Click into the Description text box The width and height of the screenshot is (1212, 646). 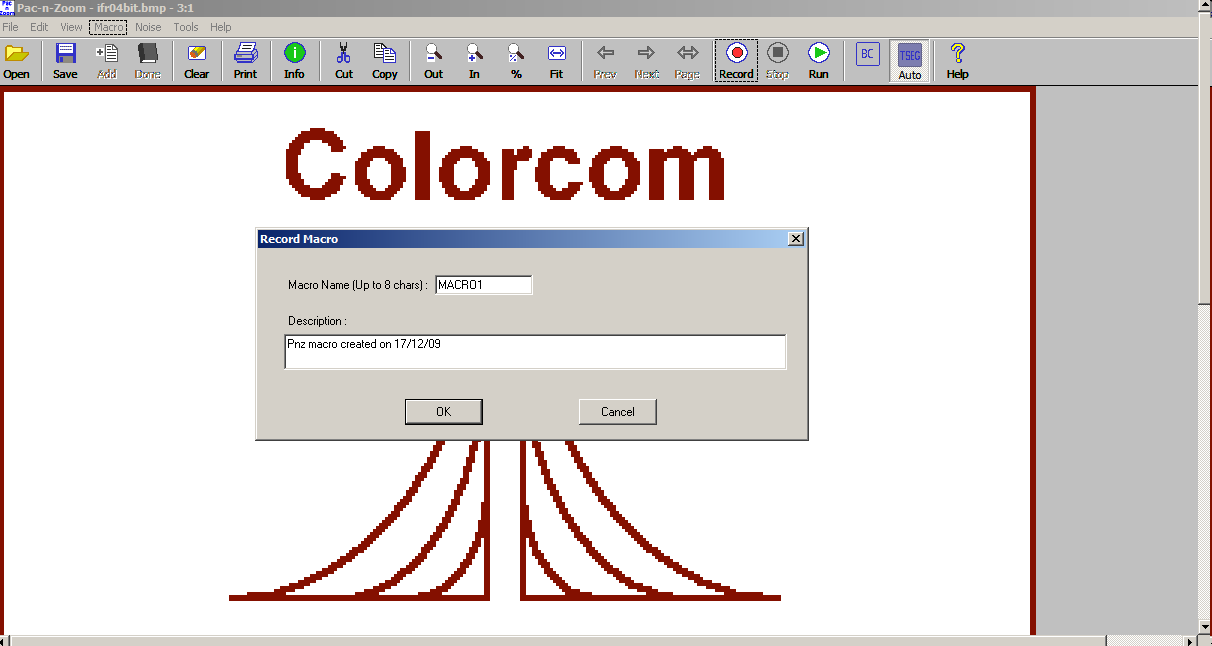[535, 352]
